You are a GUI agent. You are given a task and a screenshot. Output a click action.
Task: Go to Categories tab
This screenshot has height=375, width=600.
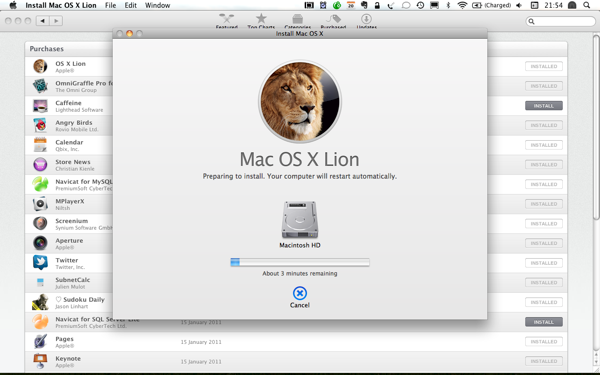pos(297,21)
